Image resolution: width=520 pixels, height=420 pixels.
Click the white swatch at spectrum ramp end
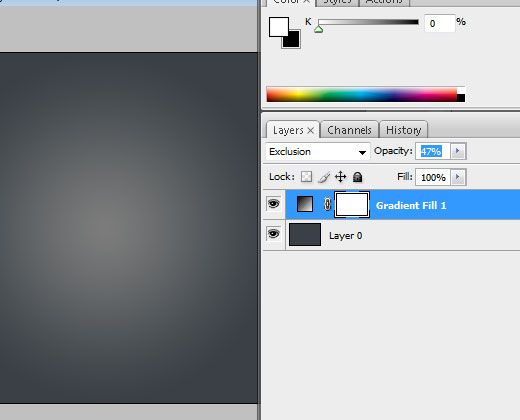(x=461, y=90)
